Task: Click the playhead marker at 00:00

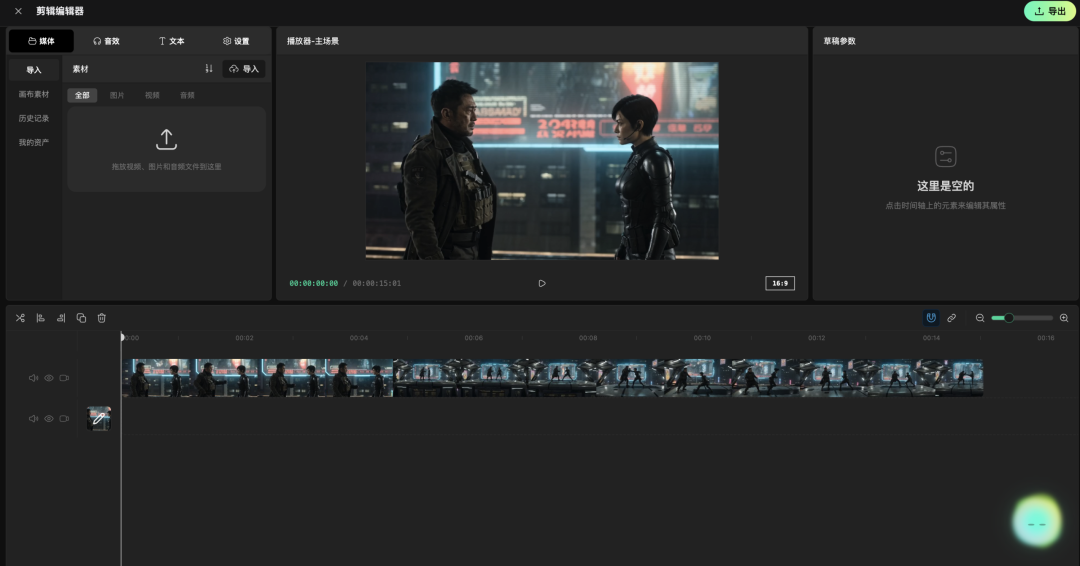Action: click(x=123, y=337)
